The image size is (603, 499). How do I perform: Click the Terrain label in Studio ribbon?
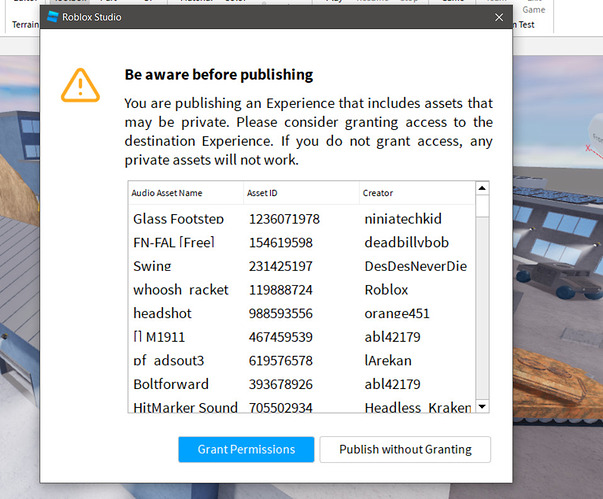coord(25,25)
